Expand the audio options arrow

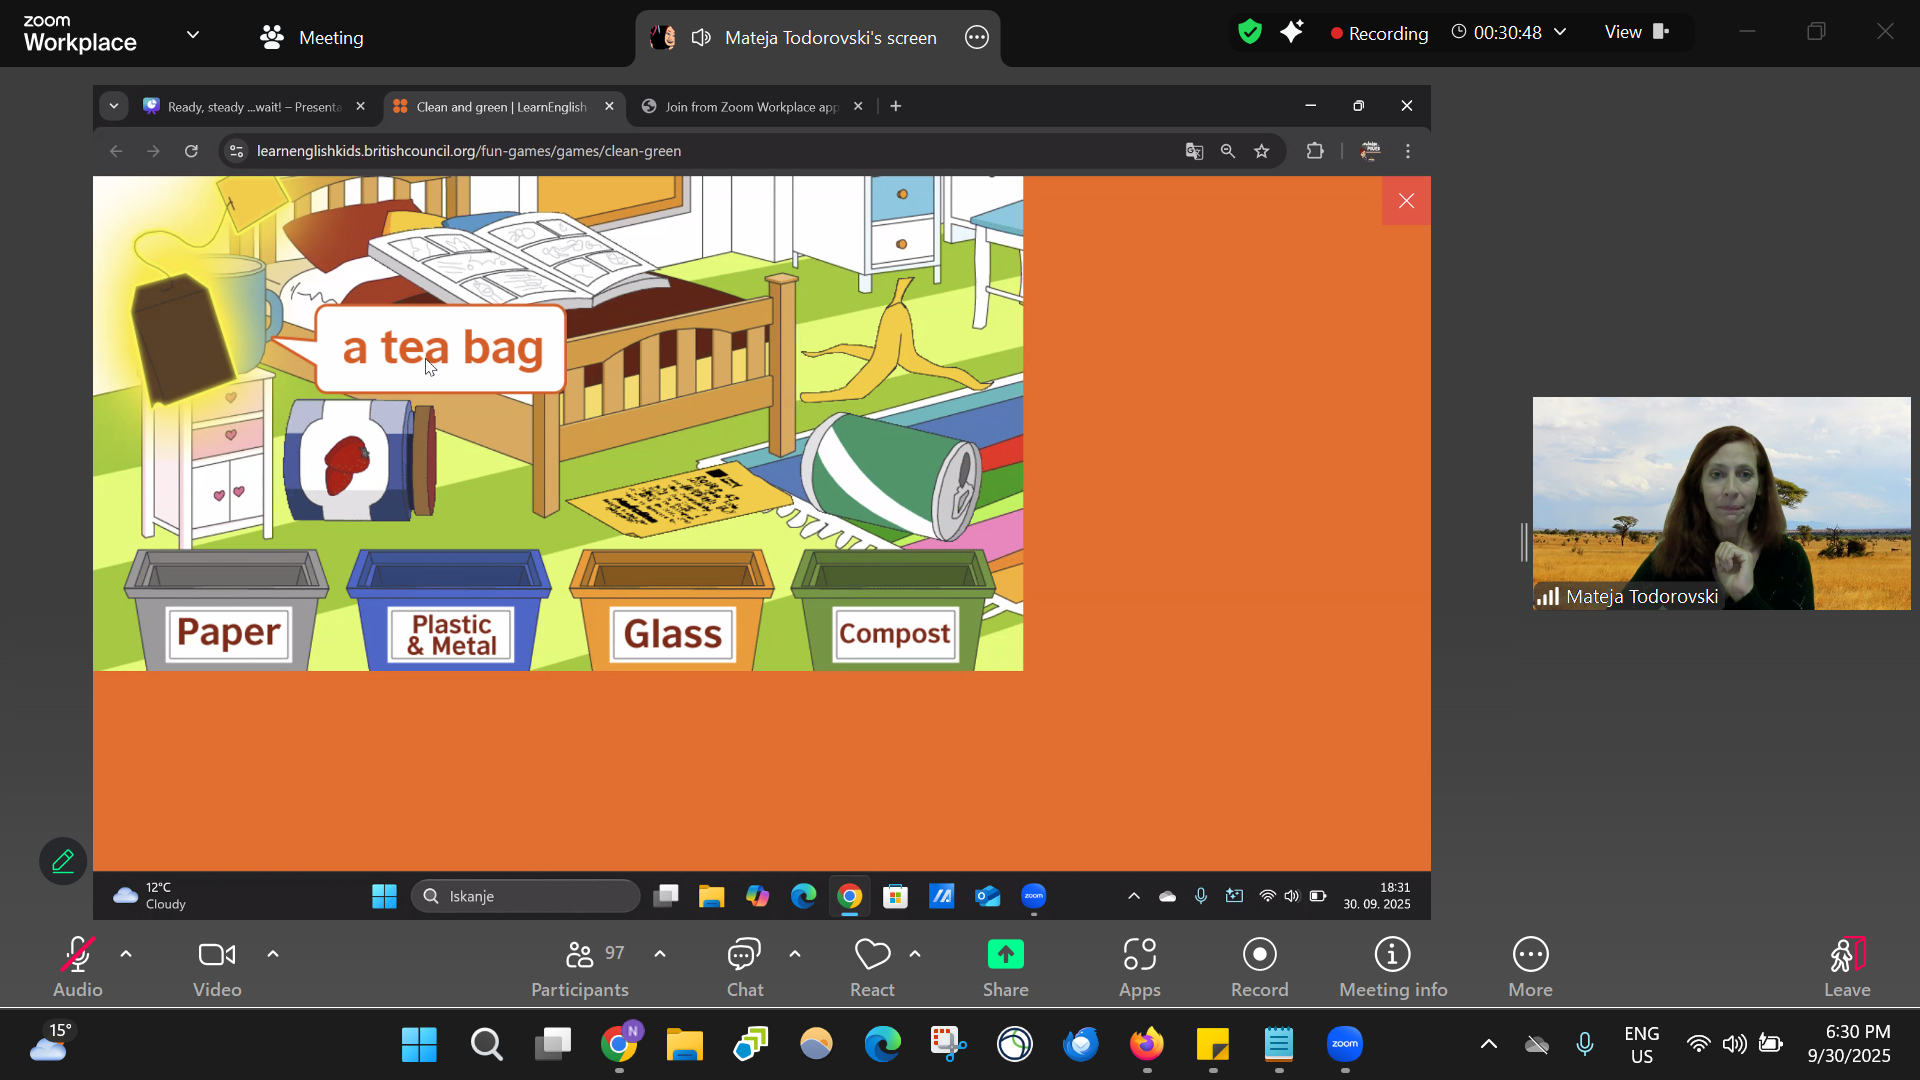126,954
